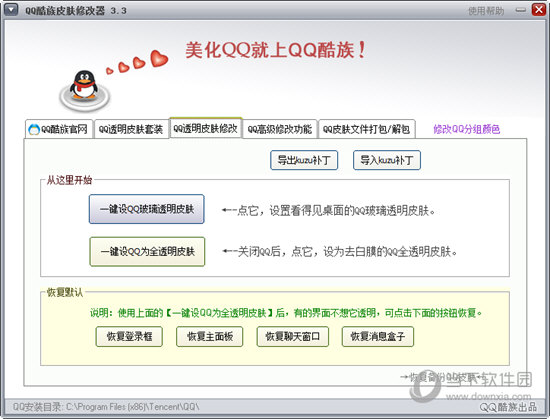The width and height of the screenshot is (550, 419).
Task: Open the title bar dropdown menu icon
Action: coord(11,9)
